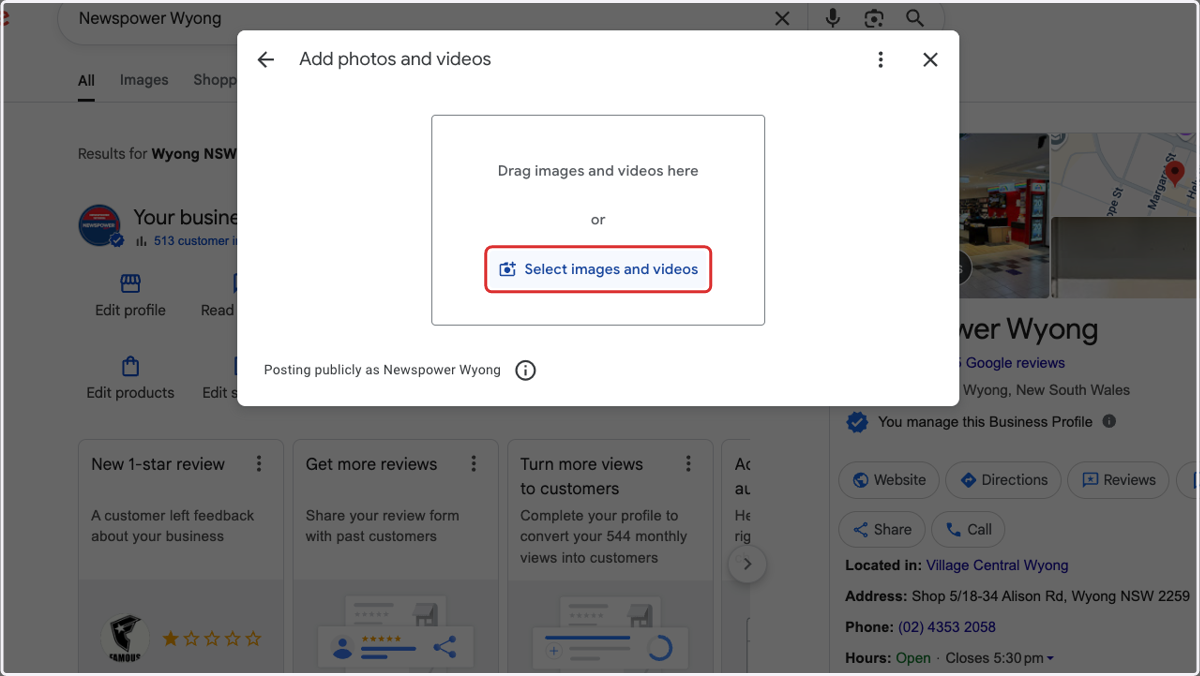
Task: Click the Directions button
Action: (x=1002, y=480)
